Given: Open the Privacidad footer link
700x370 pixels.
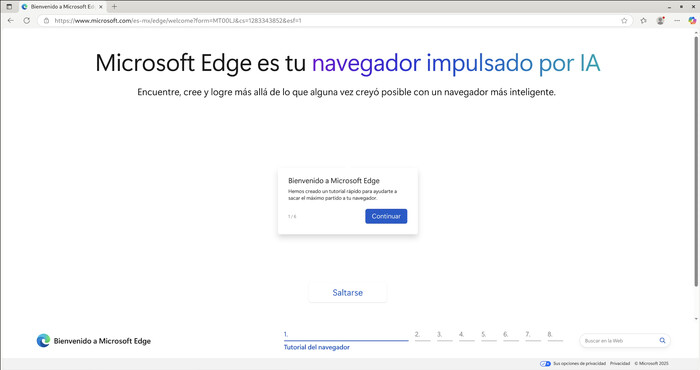Looking at the screenshot, I should (620, 364).
